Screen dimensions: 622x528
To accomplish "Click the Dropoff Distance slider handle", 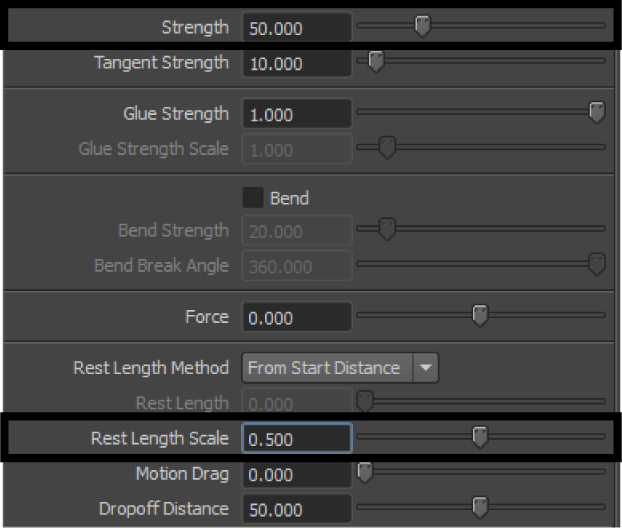I will (480, 508).
